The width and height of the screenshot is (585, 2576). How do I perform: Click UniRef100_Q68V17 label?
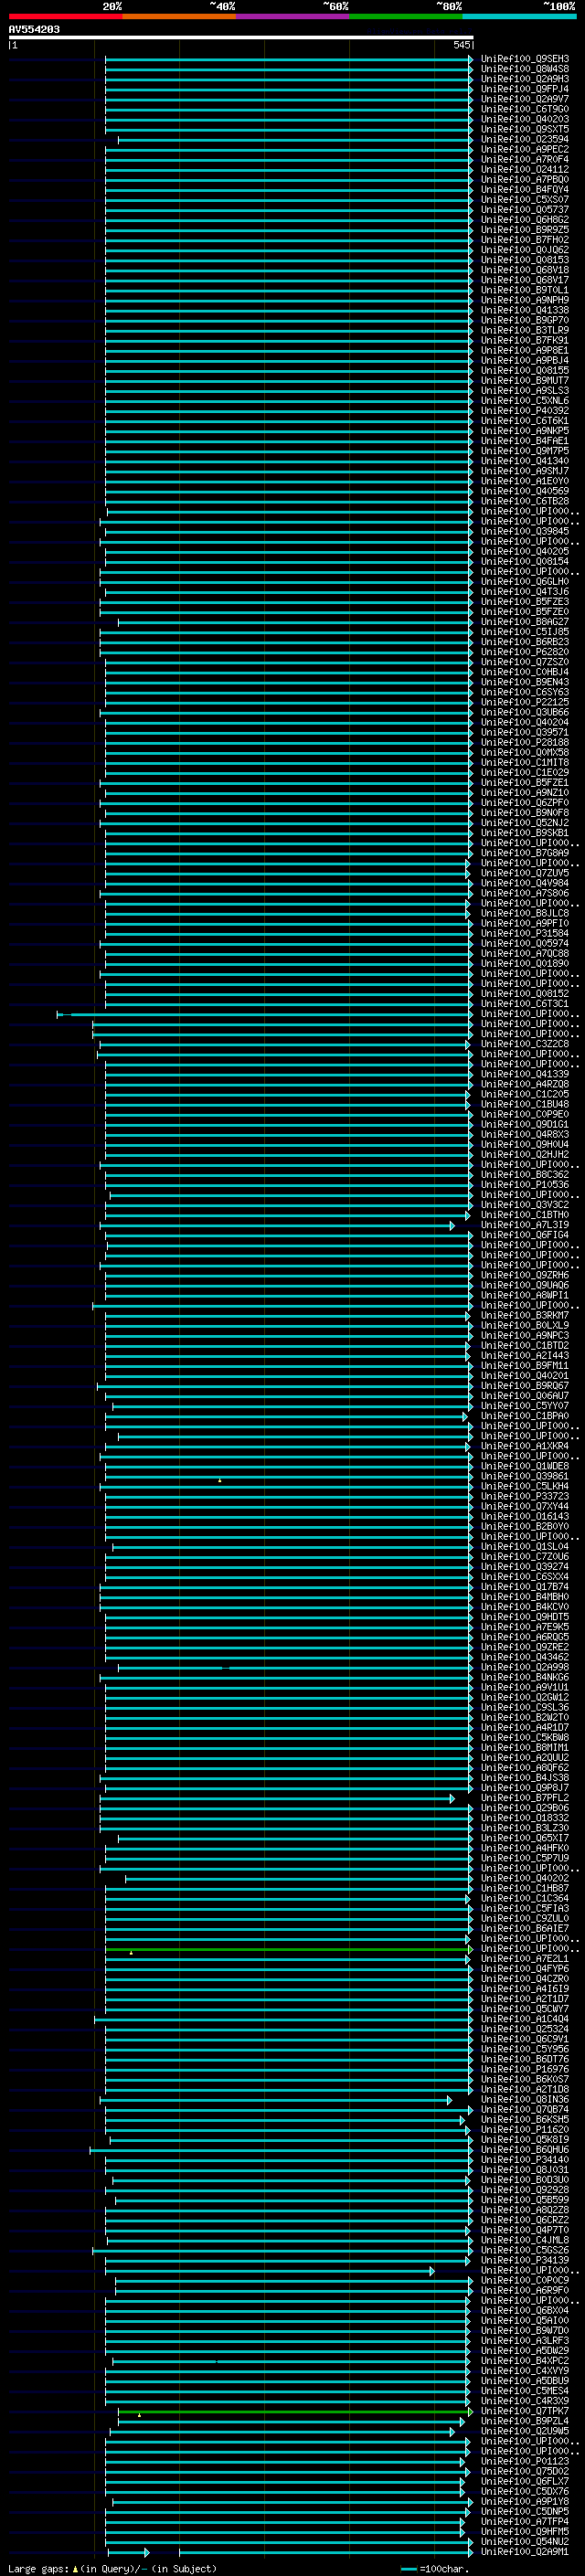pyautogui.click(x=525, y=280)
